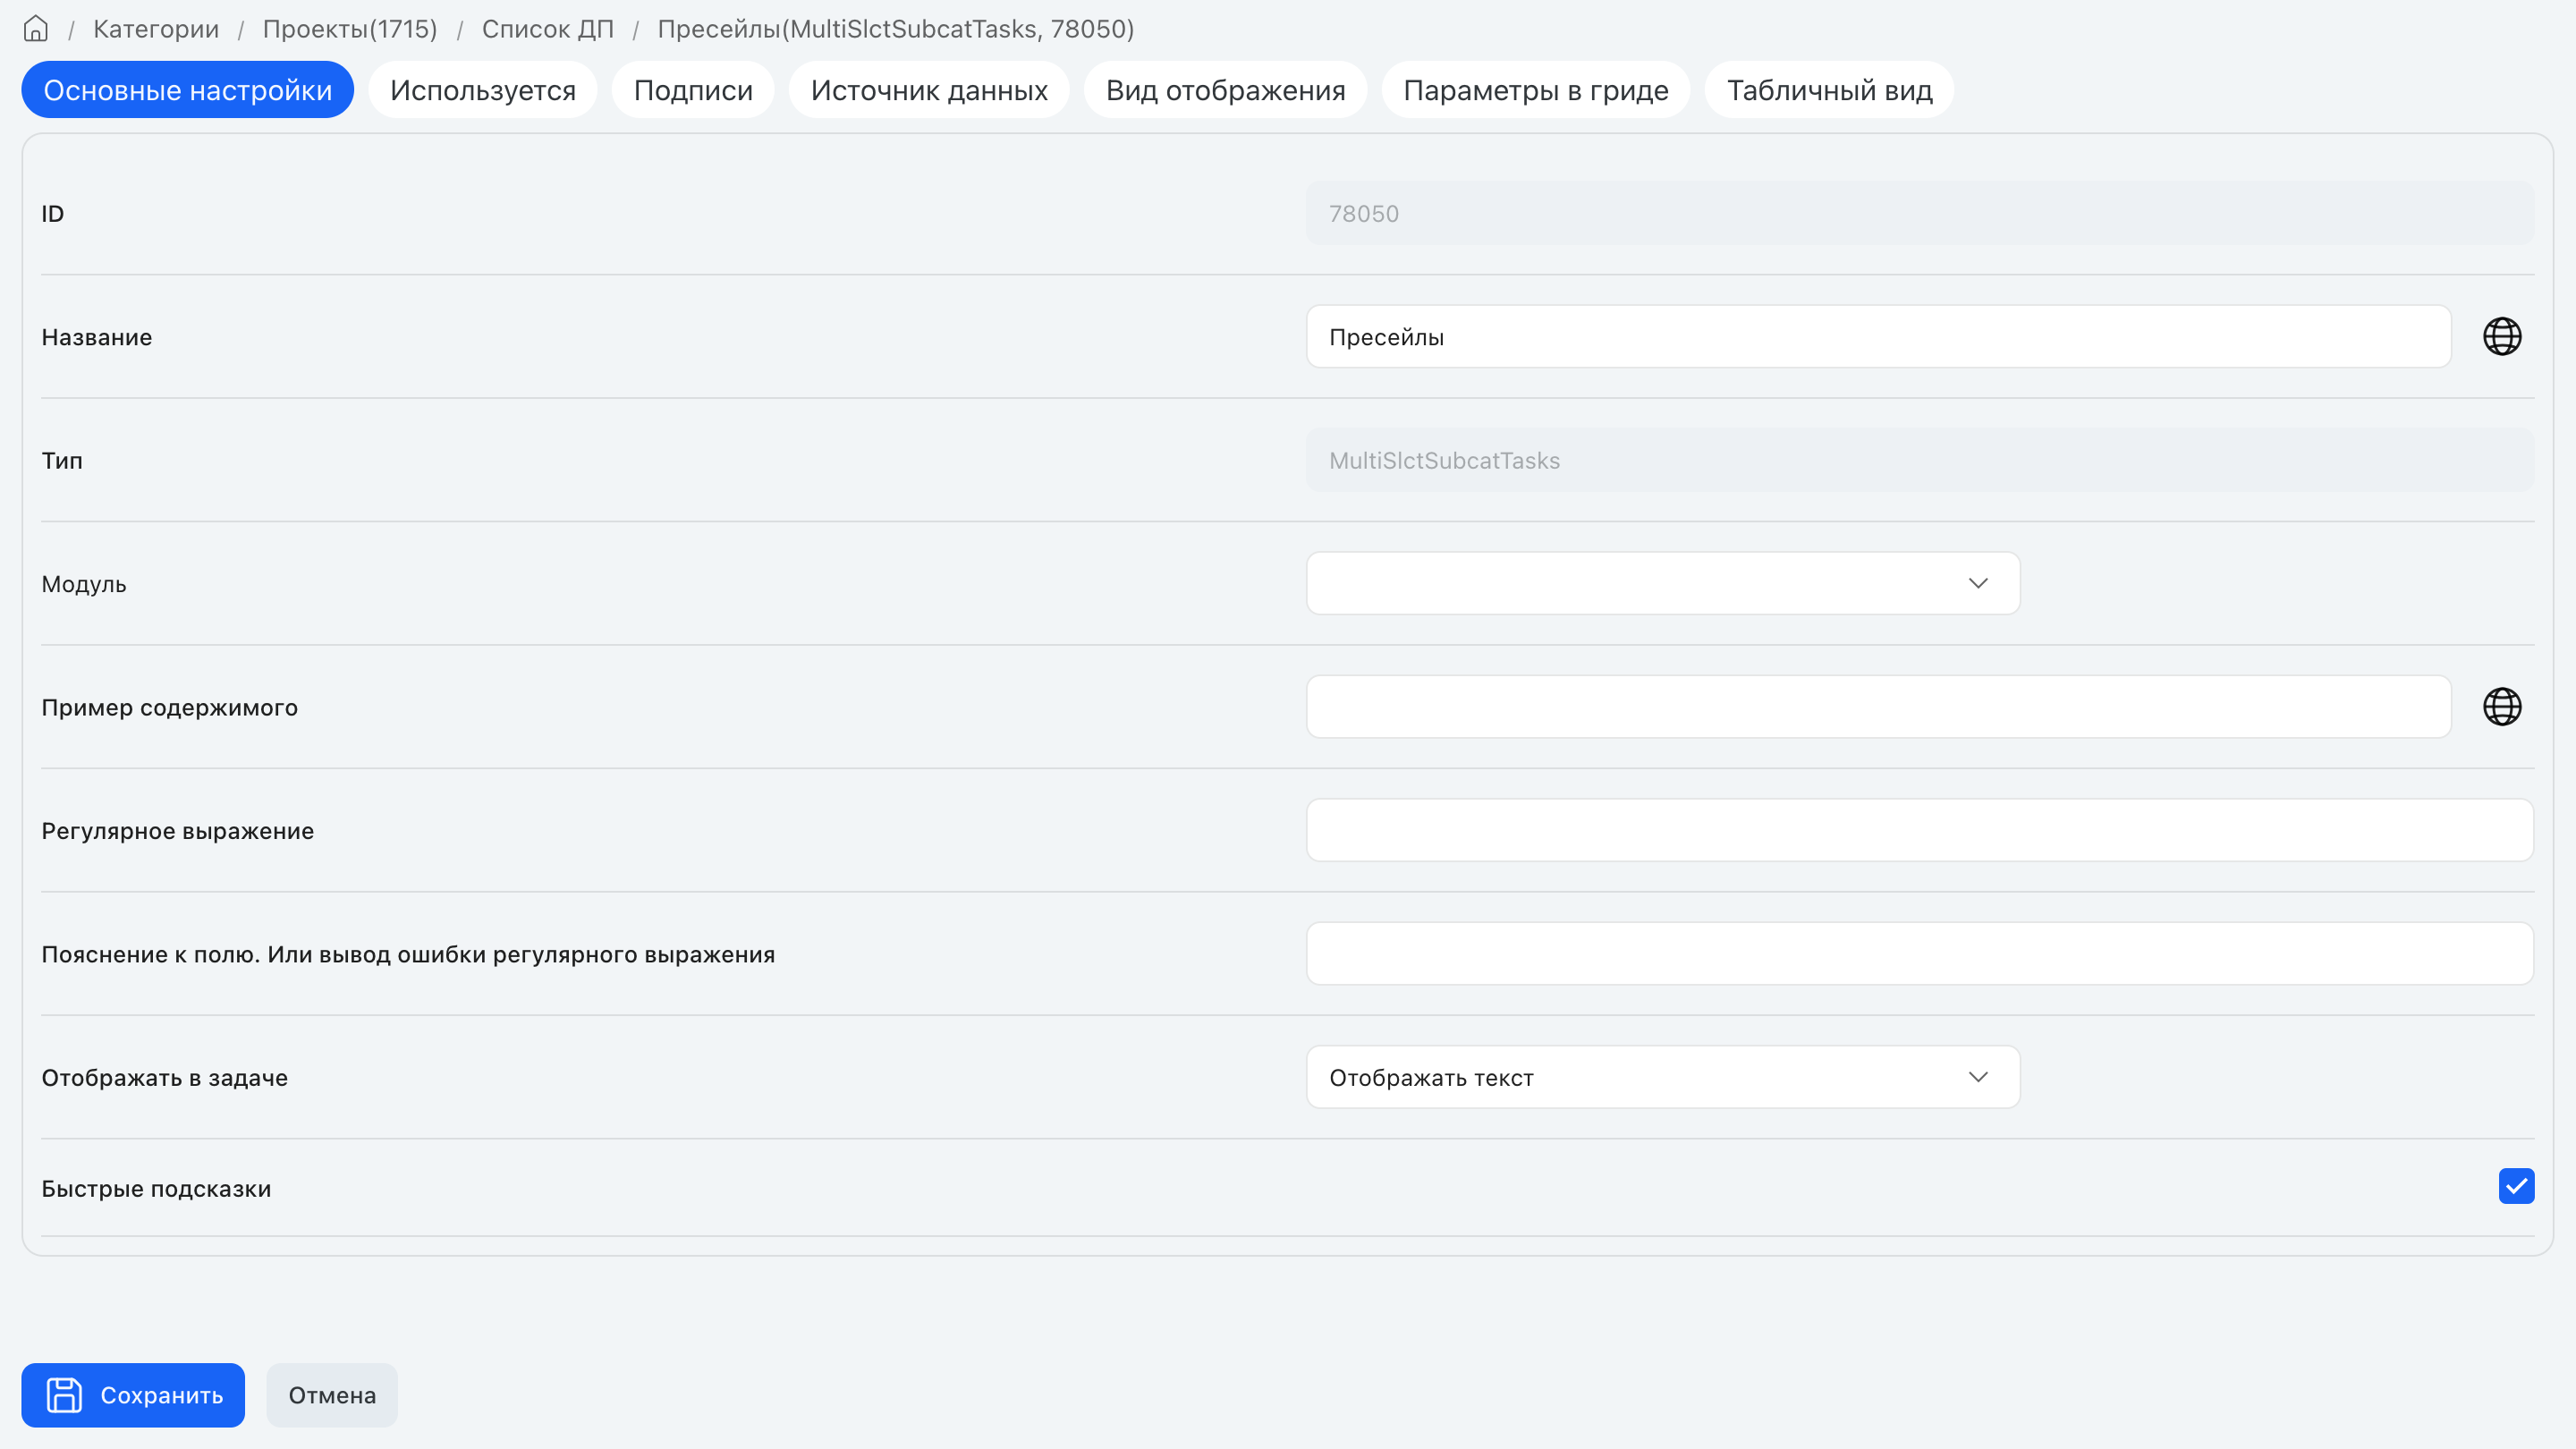Switch to Источник данных tab
2576x1449 pixels.
click(x=929, y=90)
